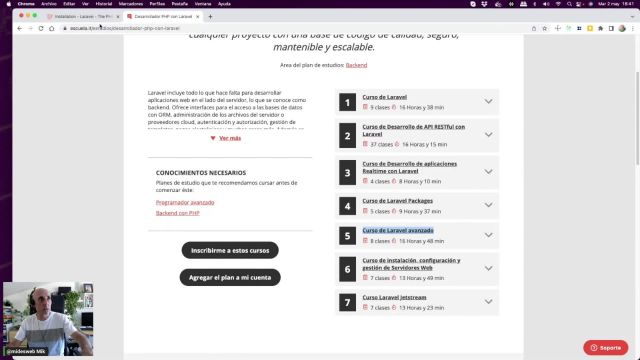Open the Historial menu
The width and height of the screenshot is (640, 360).
pyautogui.click(x=103, y=4)
